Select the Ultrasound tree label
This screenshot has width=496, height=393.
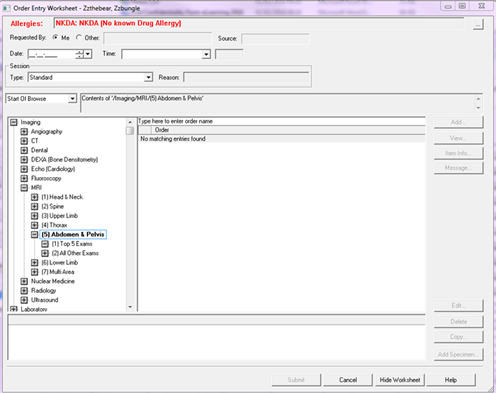pyautogui.click(x=45, y=300)
